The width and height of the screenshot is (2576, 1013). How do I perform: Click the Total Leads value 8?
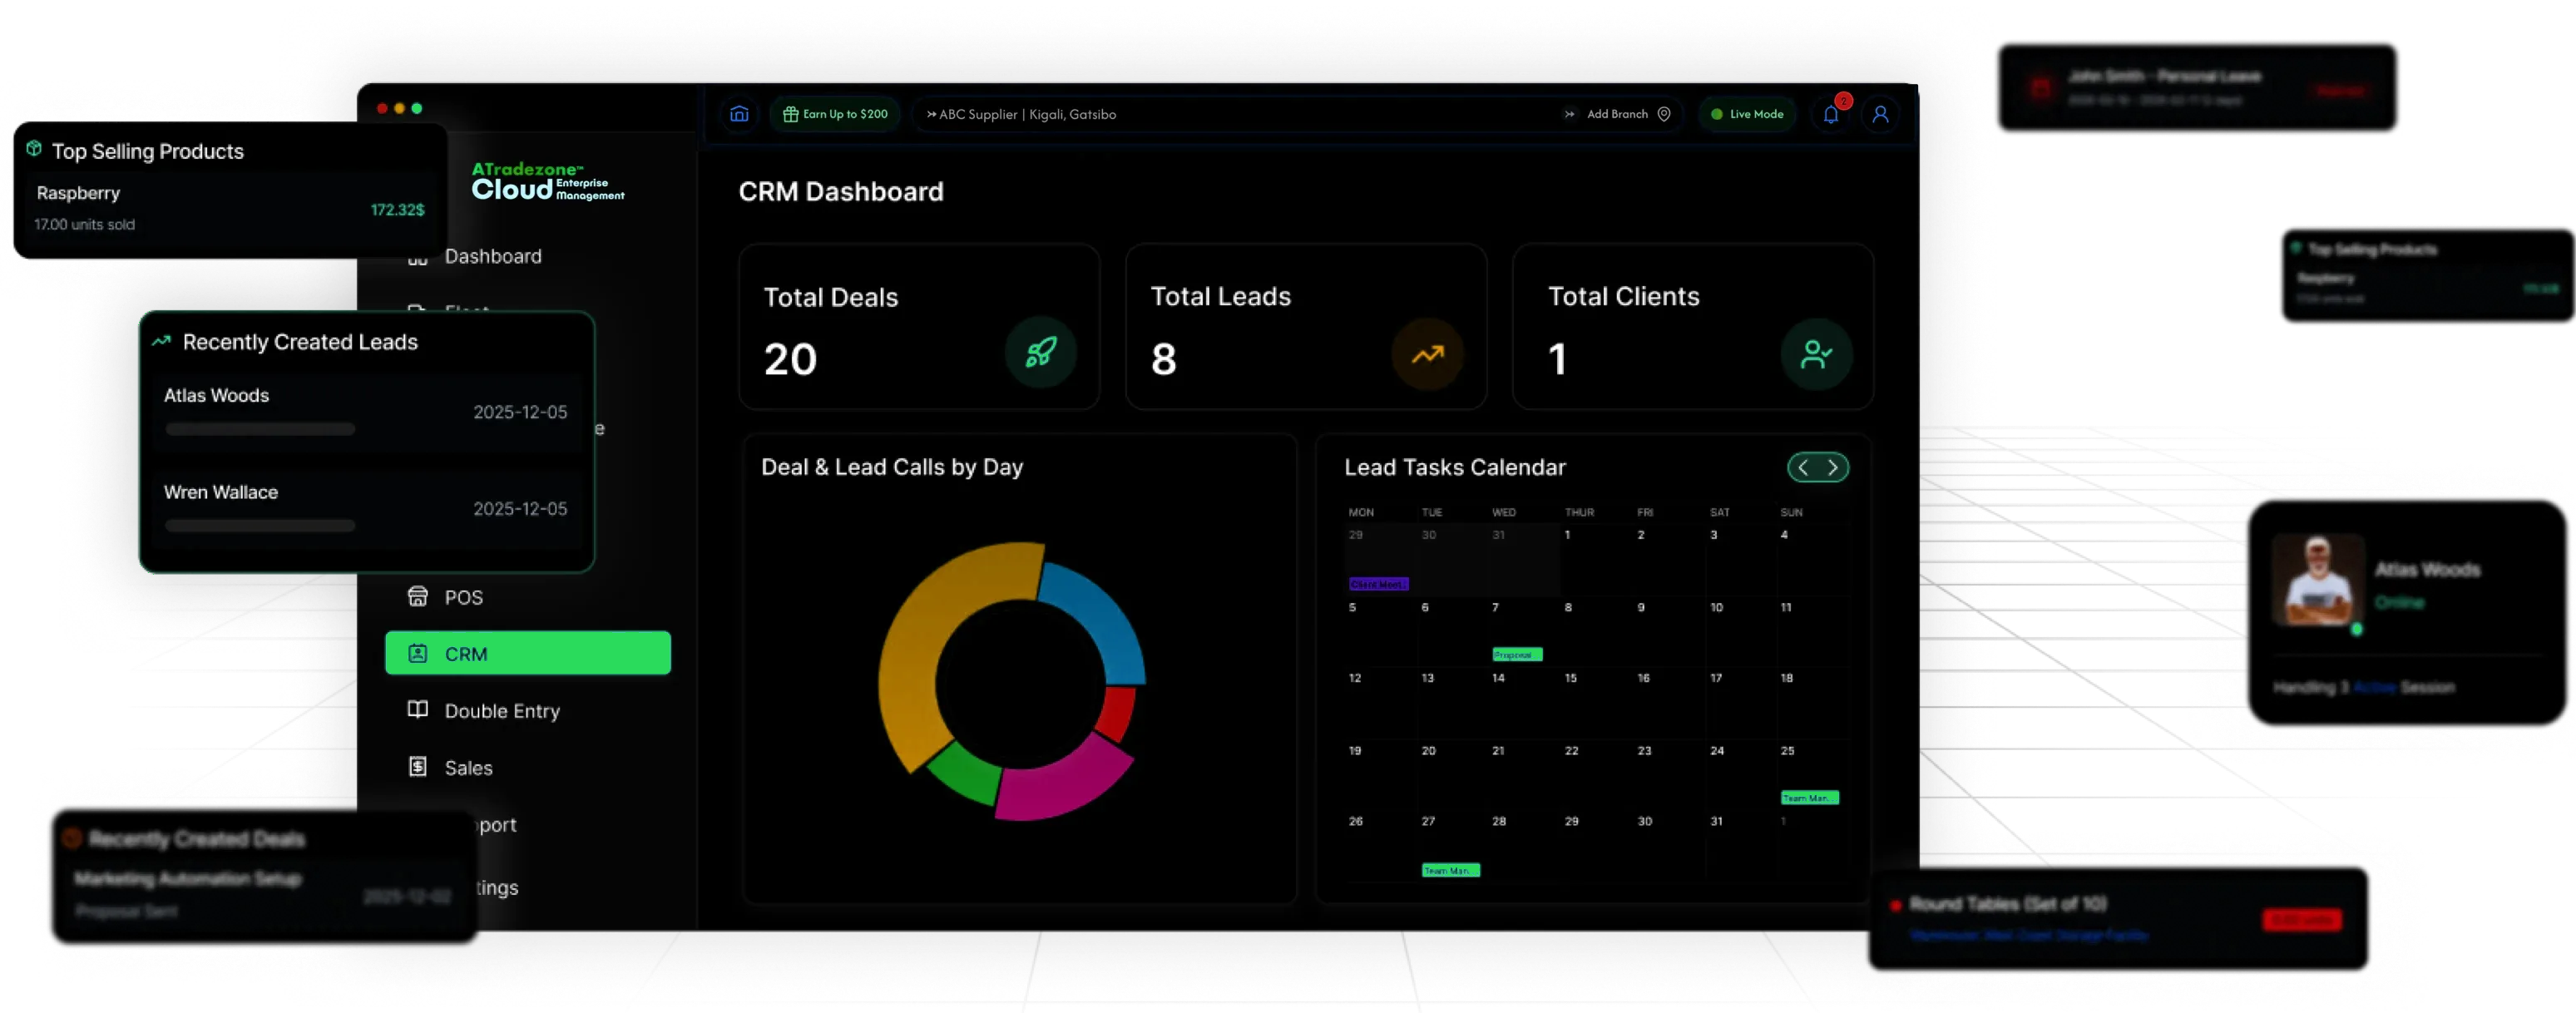[1163, 359]
